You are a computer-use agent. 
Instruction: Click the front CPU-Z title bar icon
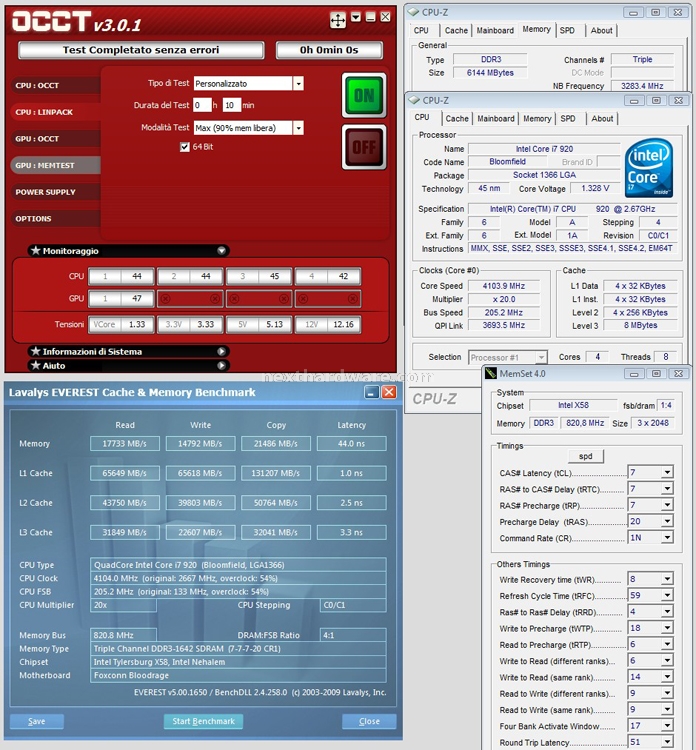point(414,100)
